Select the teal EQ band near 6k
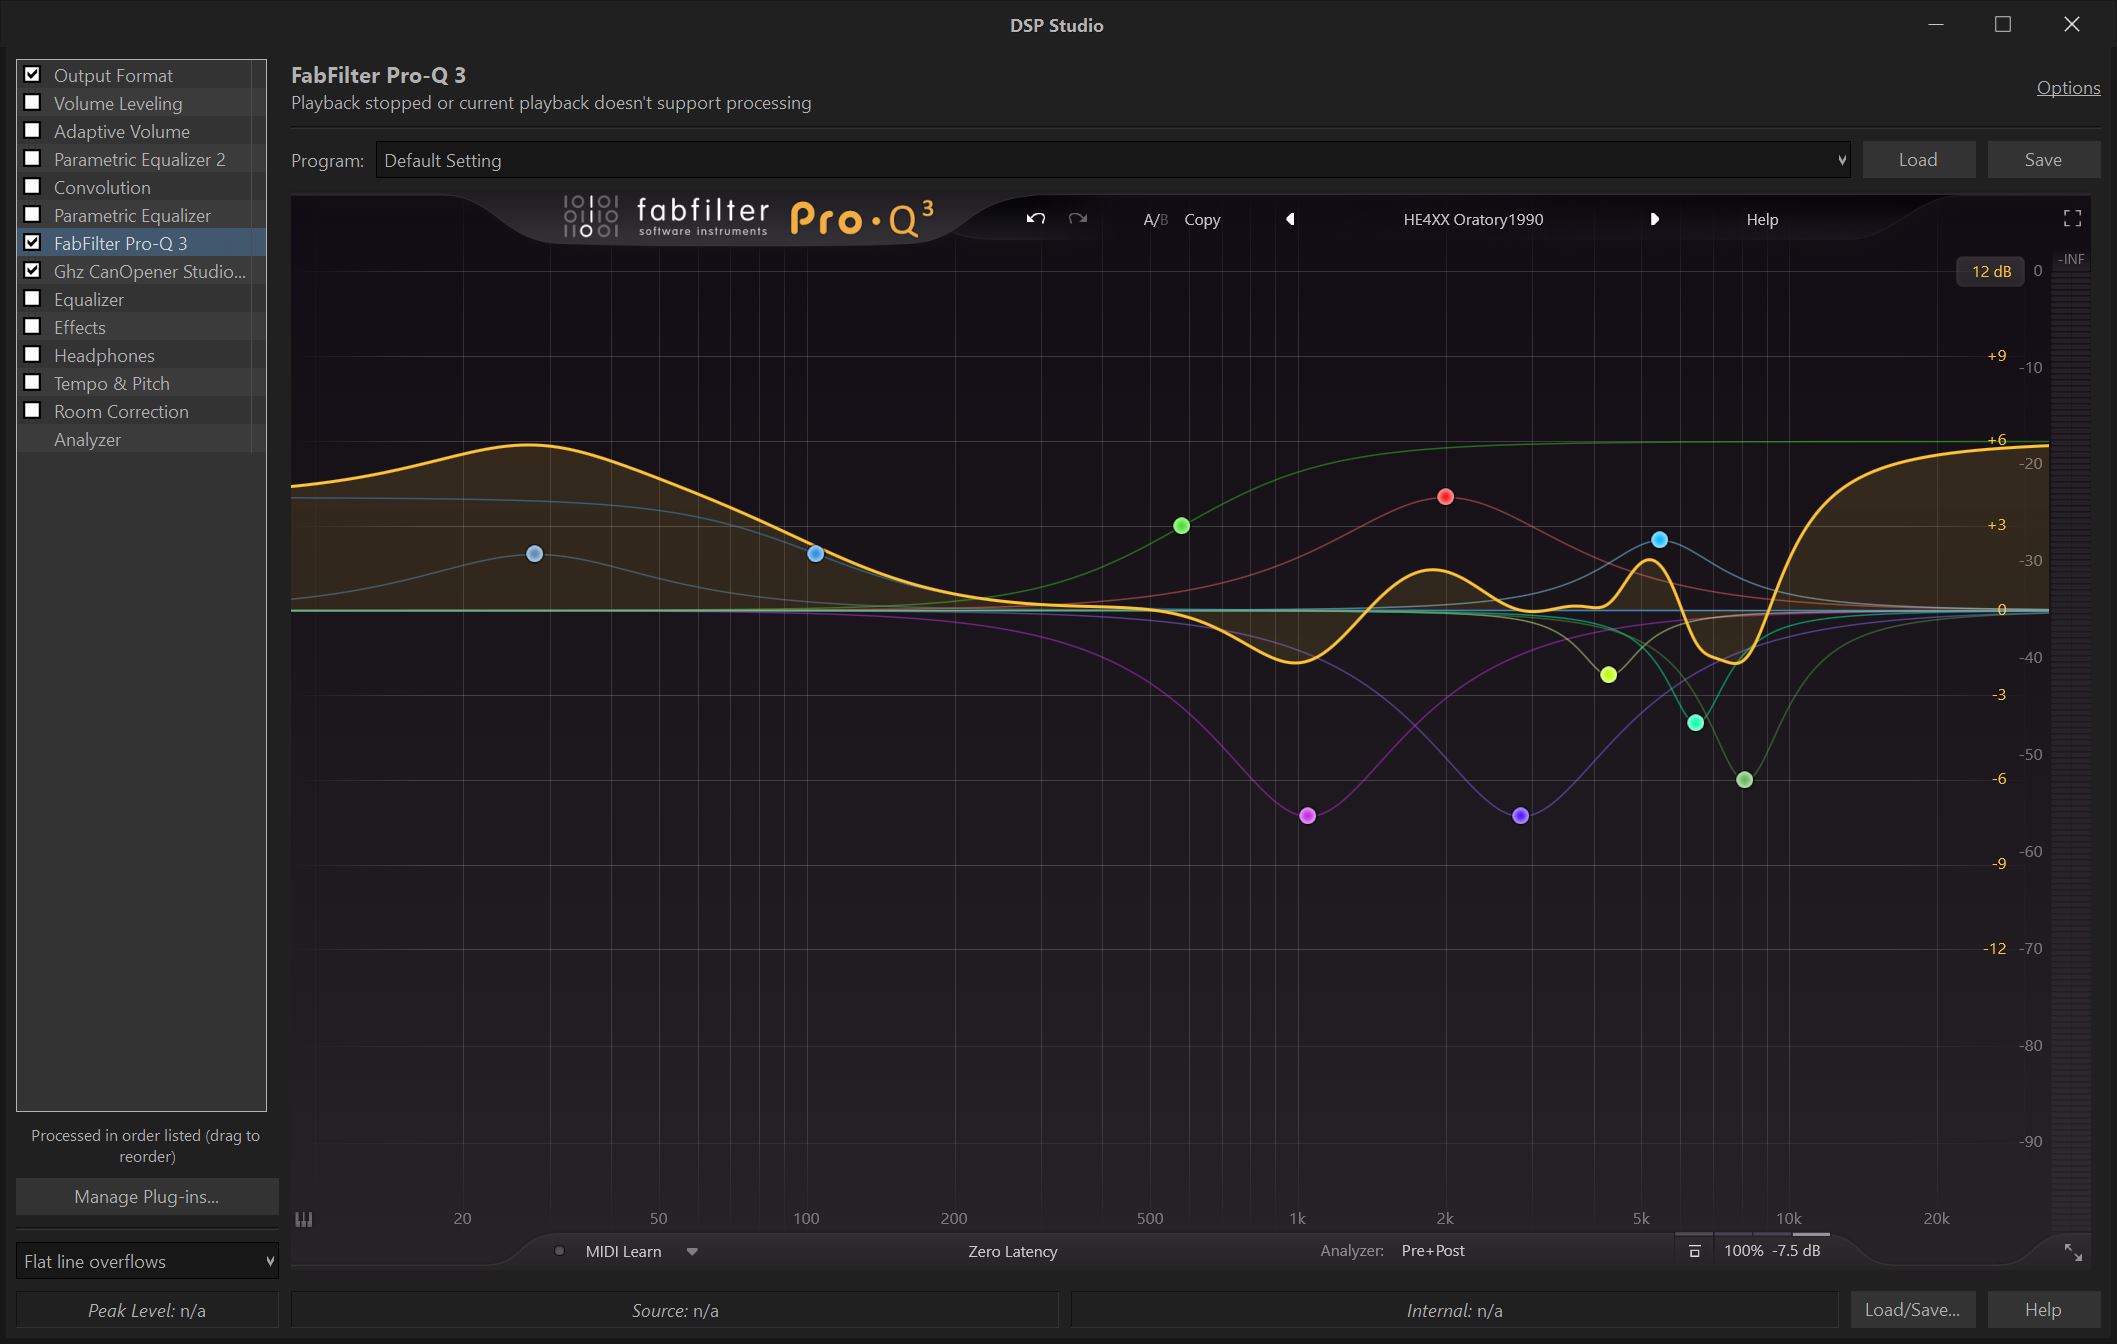The image size is (2117, 1344). (x=1695, y=722)
